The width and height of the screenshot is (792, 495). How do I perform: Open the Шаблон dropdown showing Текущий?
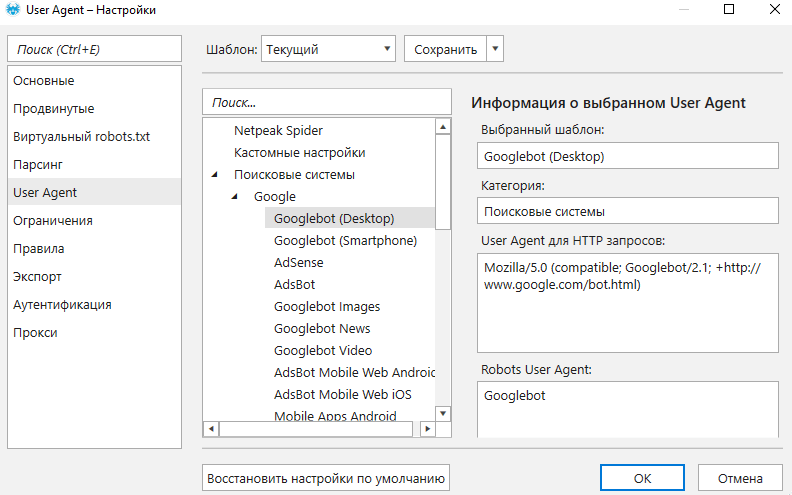[328, 49]
